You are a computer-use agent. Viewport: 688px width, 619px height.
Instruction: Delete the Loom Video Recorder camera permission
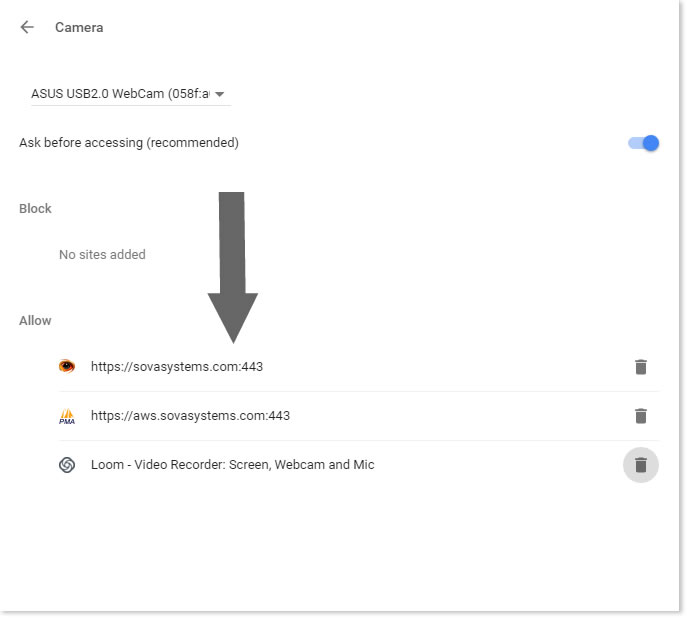641,465
